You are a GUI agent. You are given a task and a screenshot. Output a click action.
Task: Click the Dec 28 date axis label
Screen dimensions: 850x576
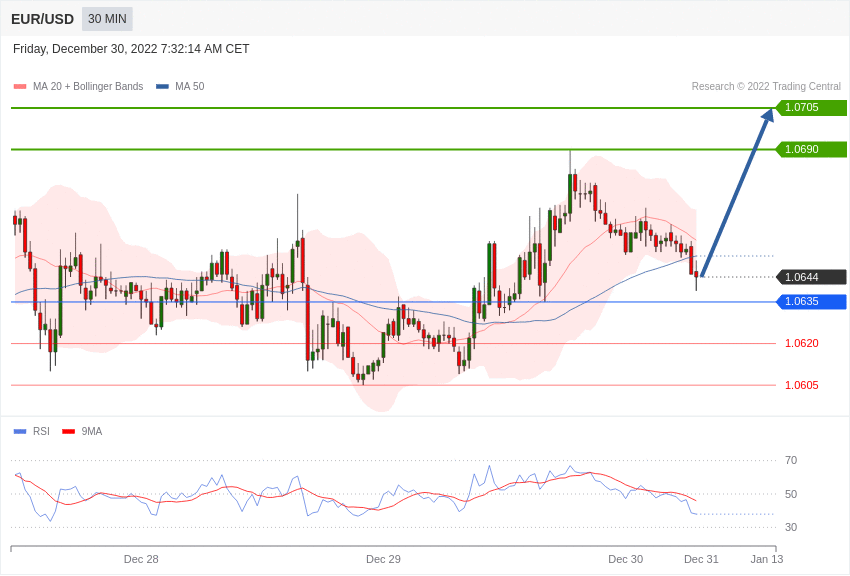tap(141, 559)
